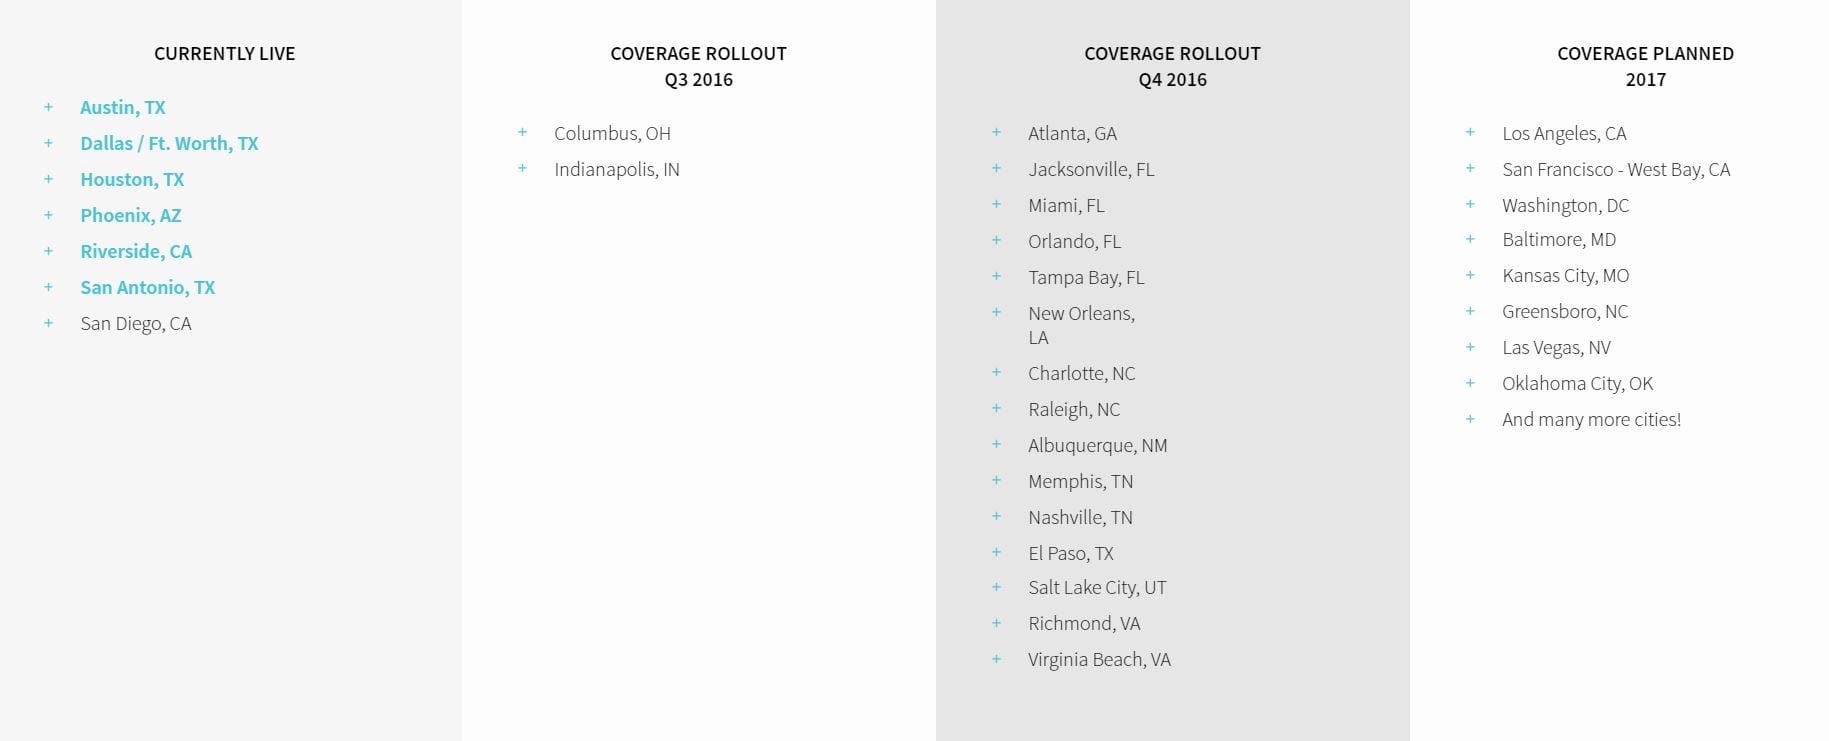Open the San Antonio, TX link
The width and height of the screenshot is (1829, 741).
[x=148, y=288]
